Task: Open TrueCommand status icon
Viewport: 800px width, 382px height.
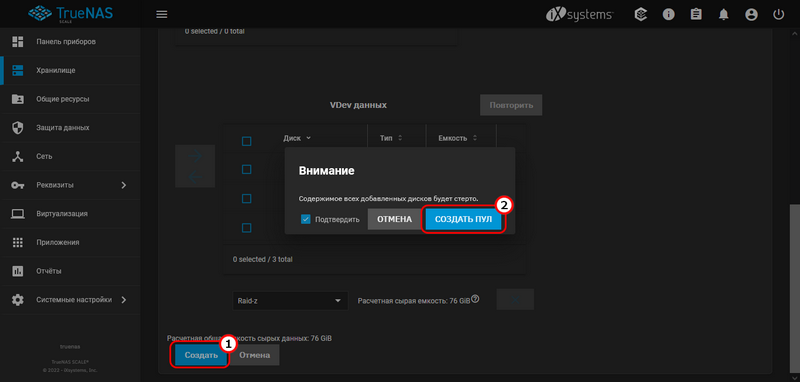Action: tap(641, 14)
